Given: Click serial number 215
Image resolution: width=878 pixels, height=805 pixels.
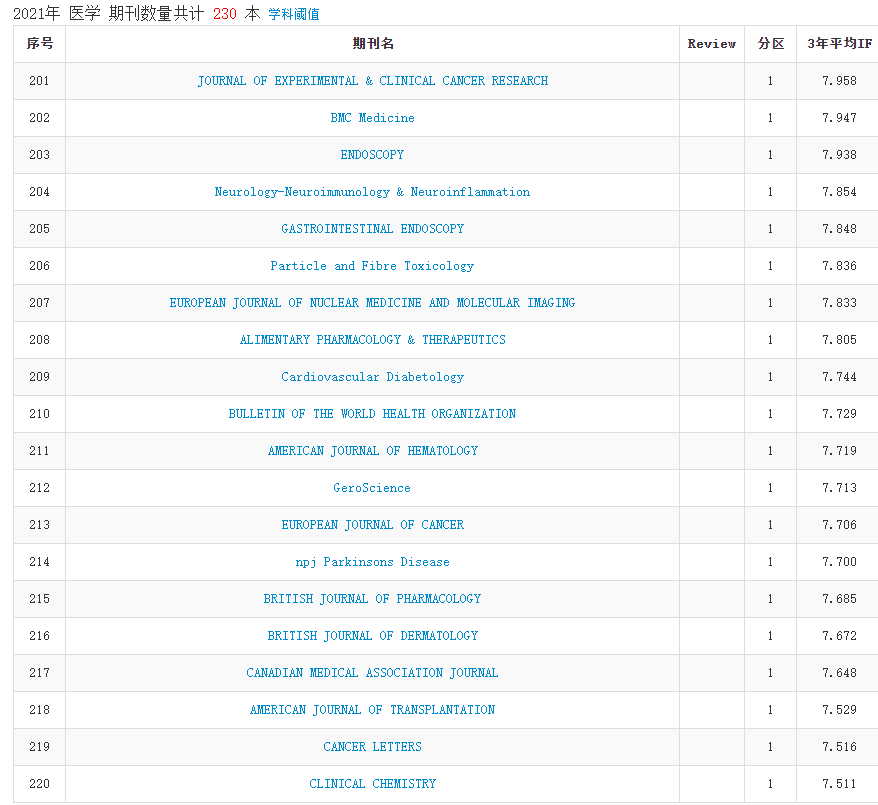Looking at the screenshot, I should pyautogui.click(x=39, y=598).
